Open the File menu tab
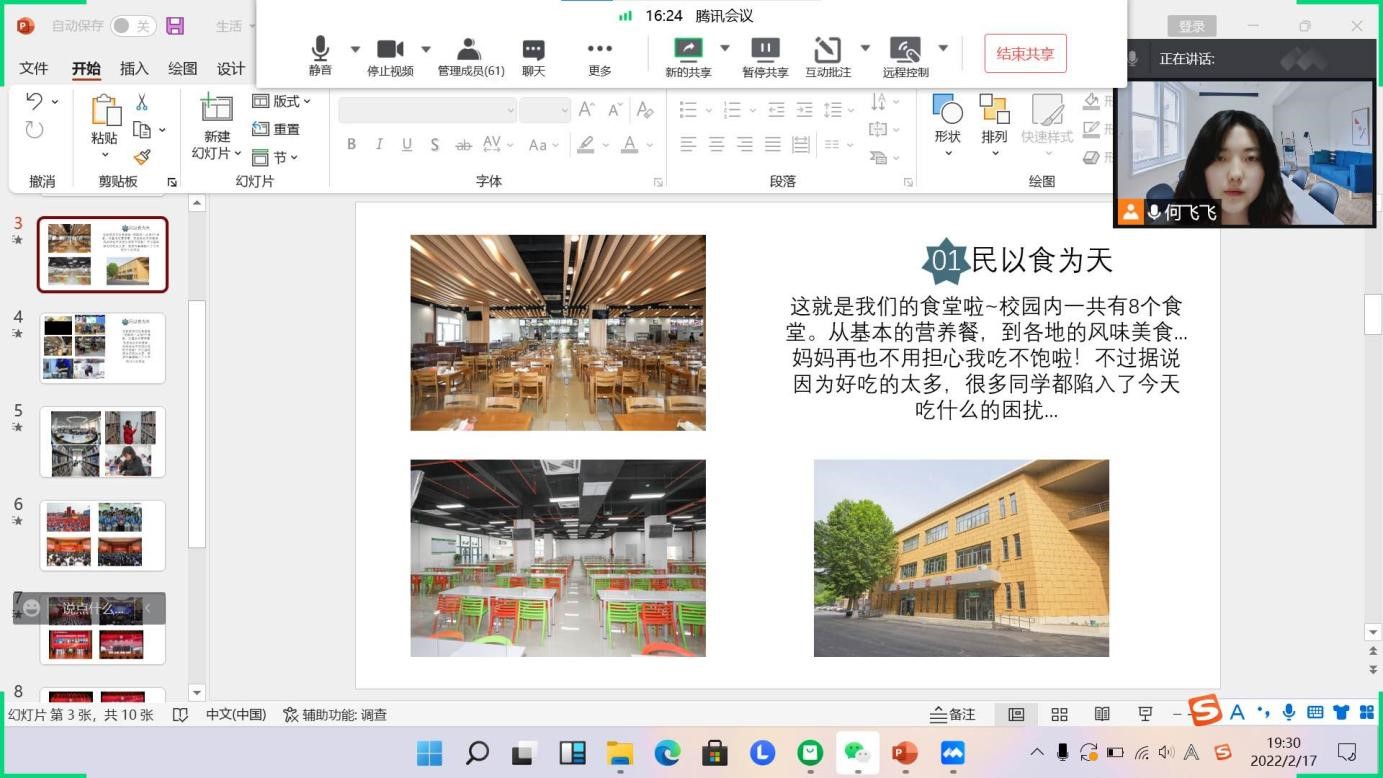Screen dimensions: 1383x778 pyautogui.click(x=33, y=68)
